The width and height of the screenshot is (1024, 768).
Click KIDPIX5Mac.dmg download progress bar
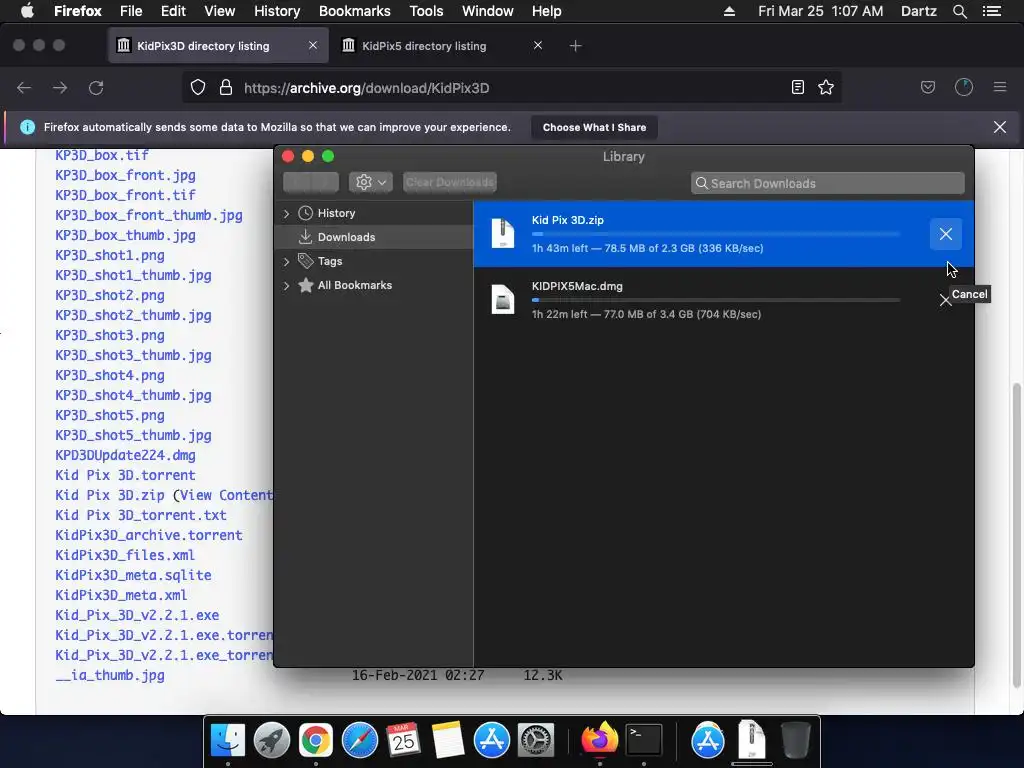716,300
